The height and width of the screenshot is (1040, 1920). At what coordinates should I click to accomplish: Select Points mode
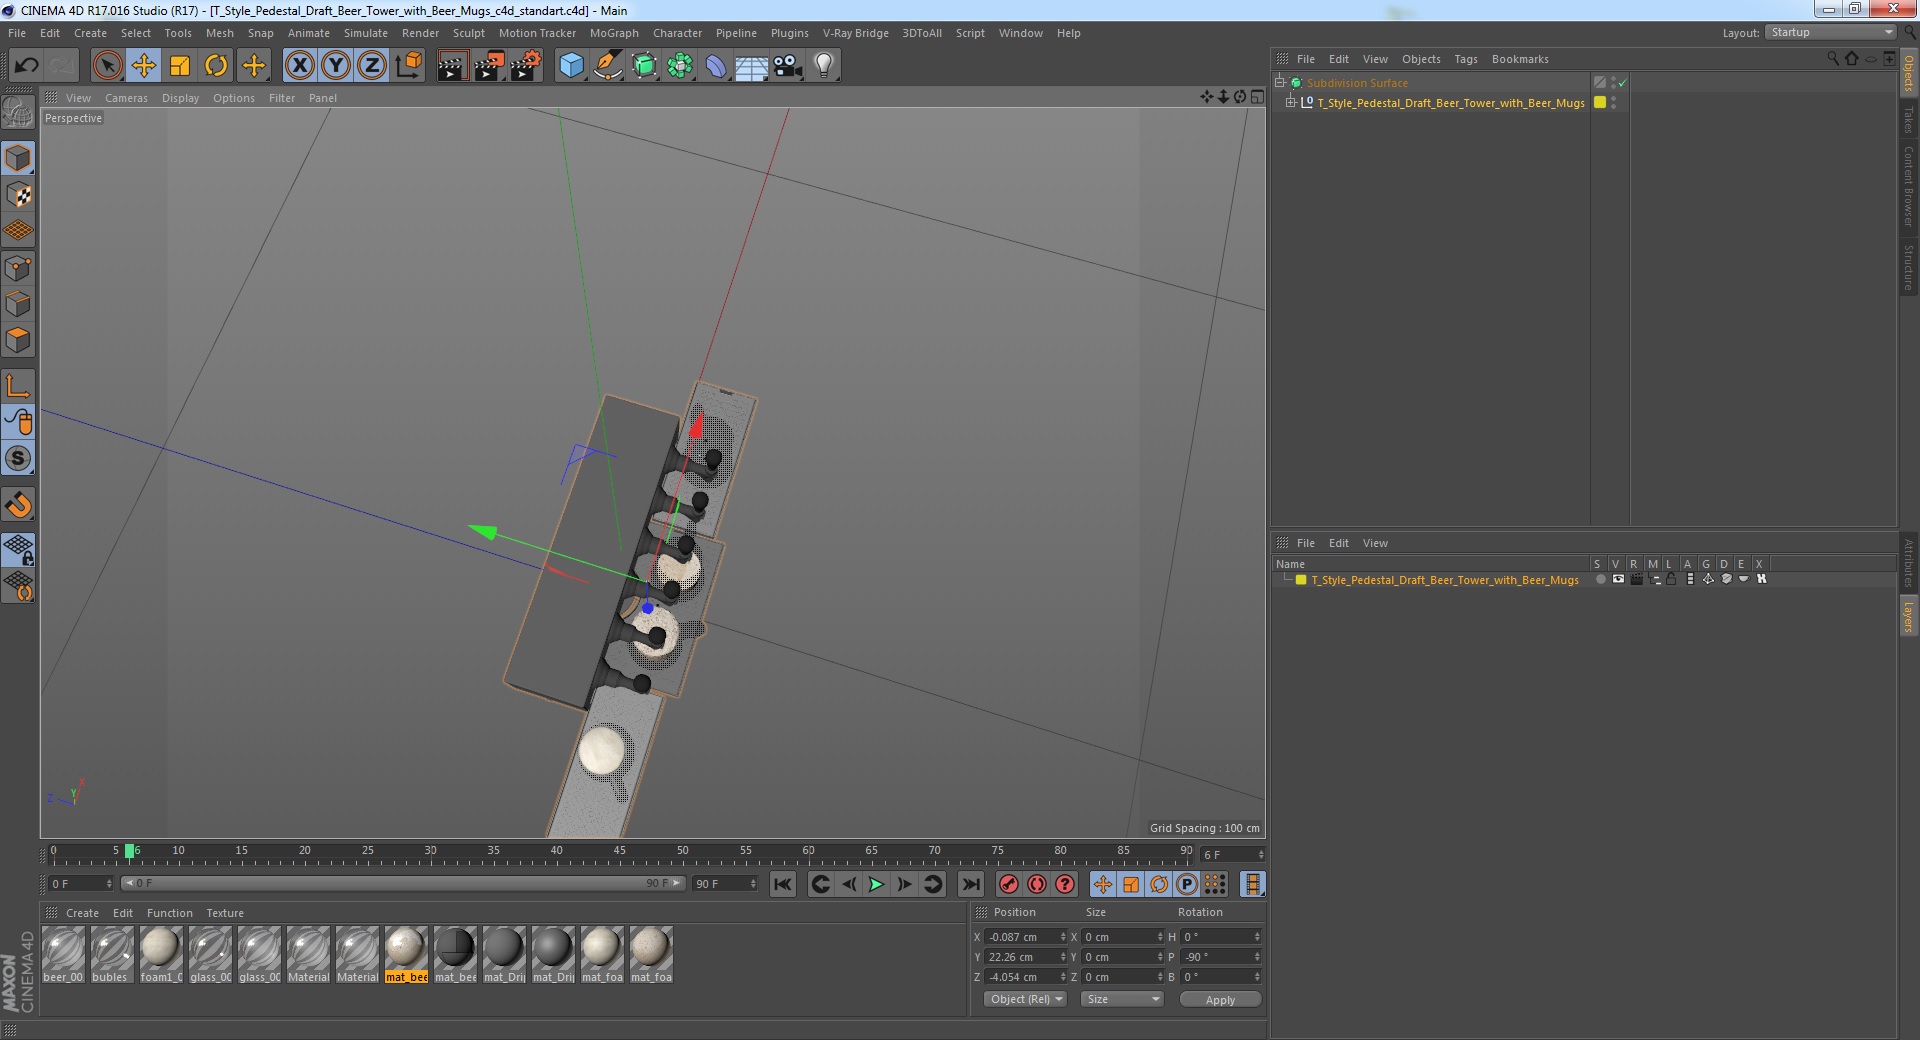coord(18,268)
